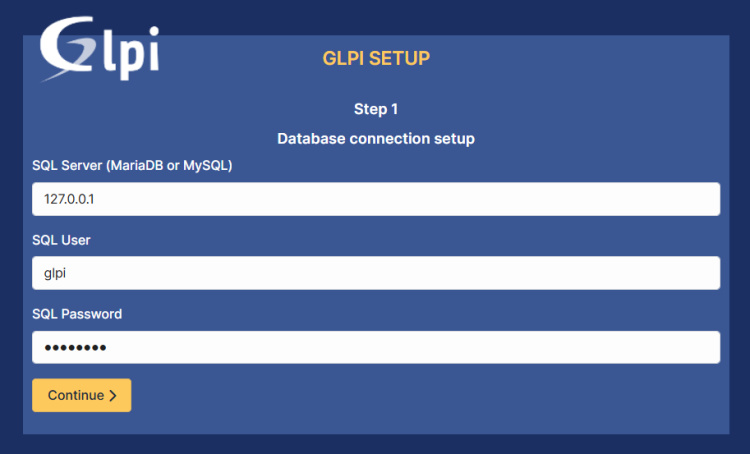Click into the SQL User field
The image size is (750, 454).
click(x=376, y=273)
